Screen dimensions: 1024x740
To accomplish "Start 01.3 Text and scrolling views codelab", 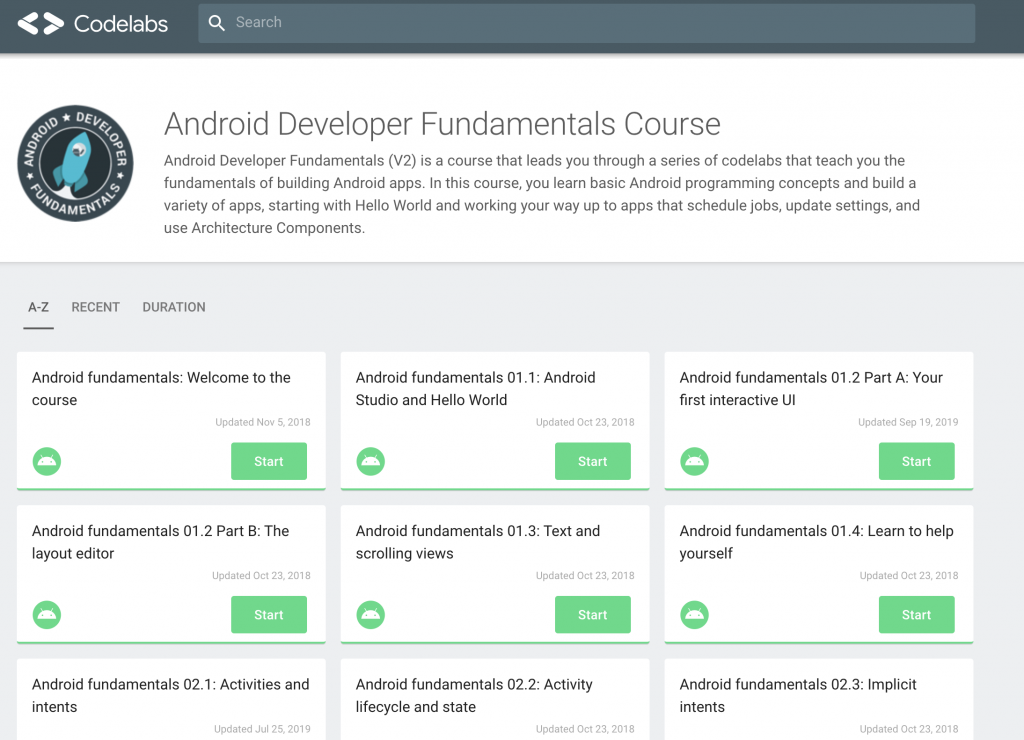I will tap(592, 615).
